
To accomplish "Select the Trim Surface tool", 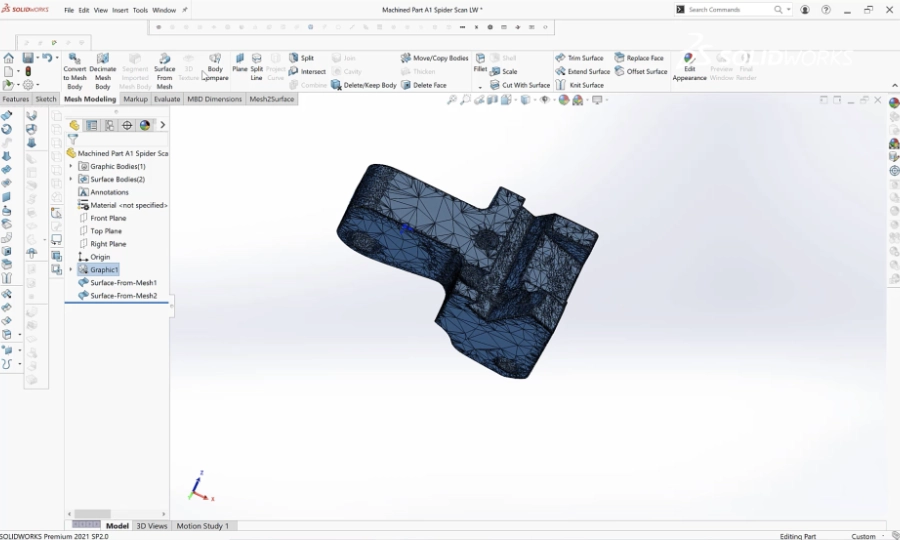I will pyautogui.click(x=579, y=58).
